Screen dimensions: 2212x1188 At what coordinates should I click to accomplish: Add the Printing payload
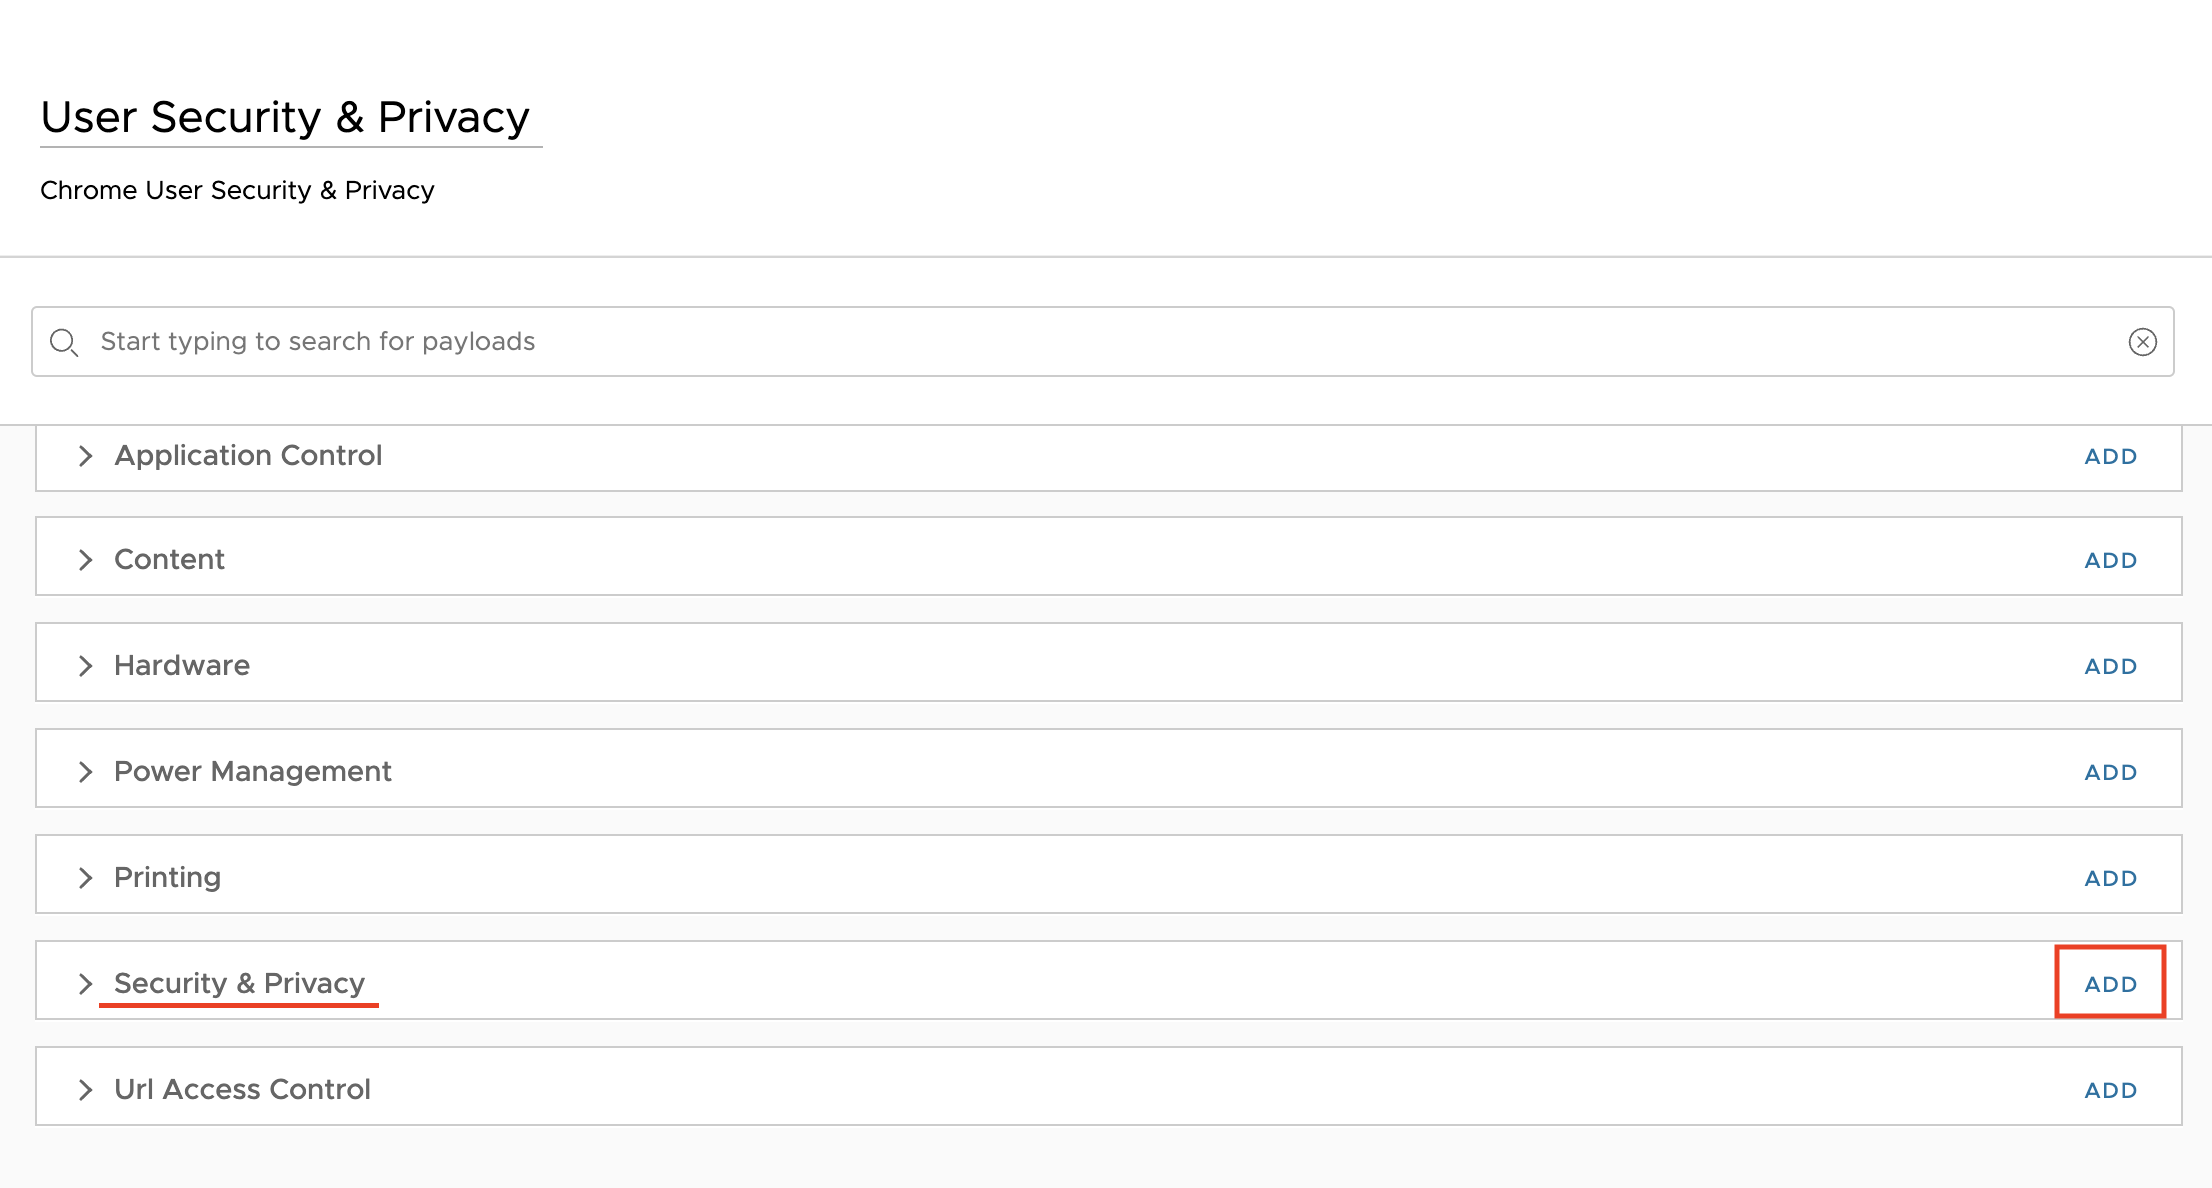coord(2110,879)
